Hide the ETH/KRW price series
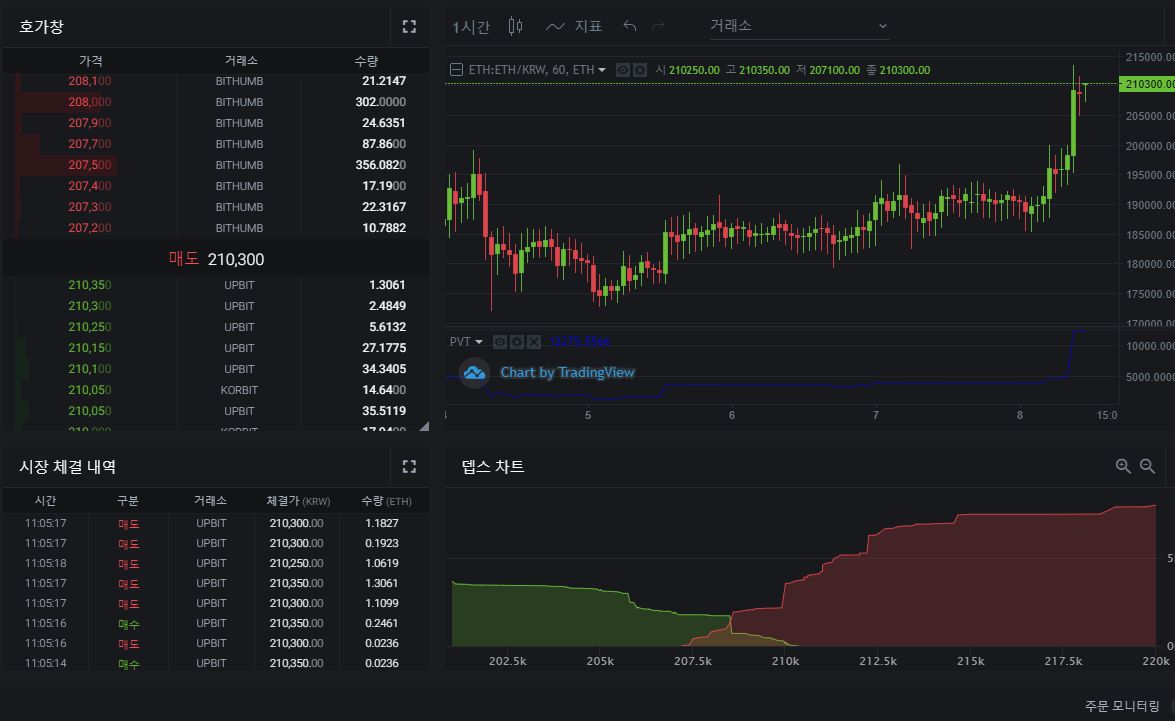 (623, 70)
